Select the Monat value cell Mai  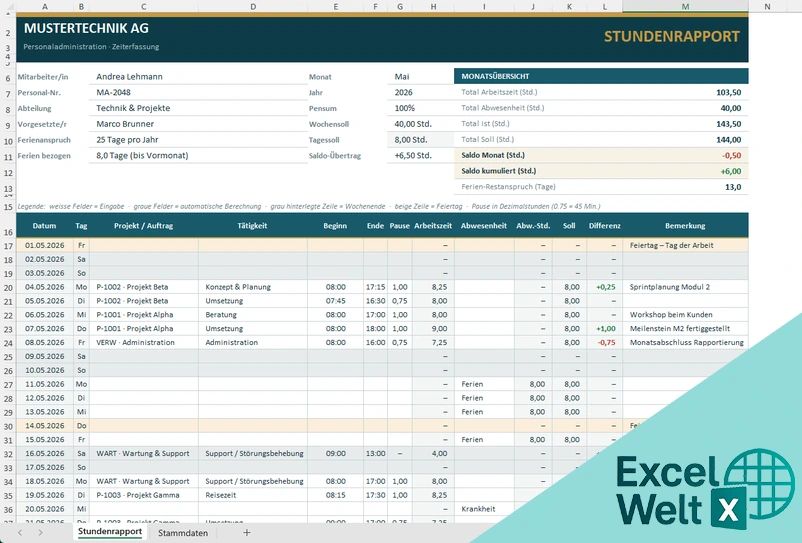(x=420, y=77)
